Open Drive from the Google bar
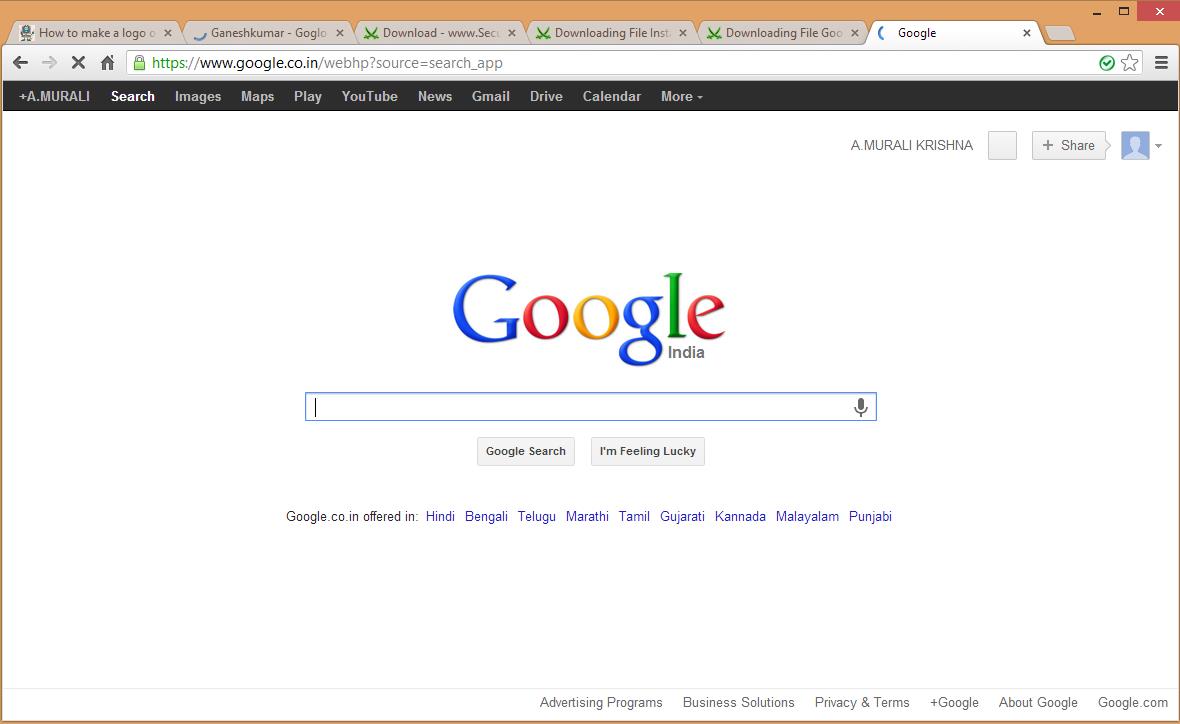The image size is (1180, 724). tap(546, 96)
